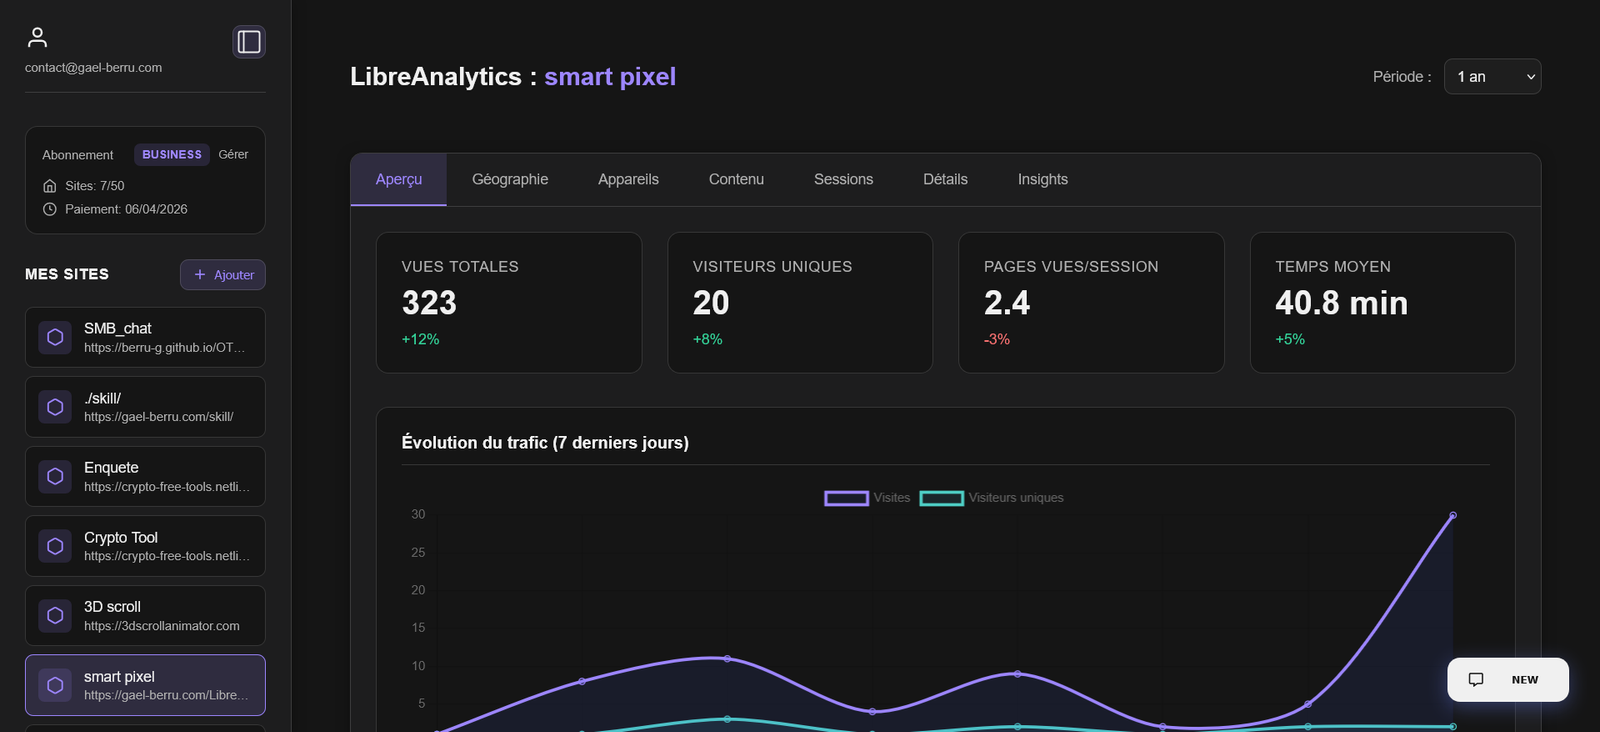Viewport: 1600px width, 732px height.
Task: Click the +8% change value
Action: 708,340
